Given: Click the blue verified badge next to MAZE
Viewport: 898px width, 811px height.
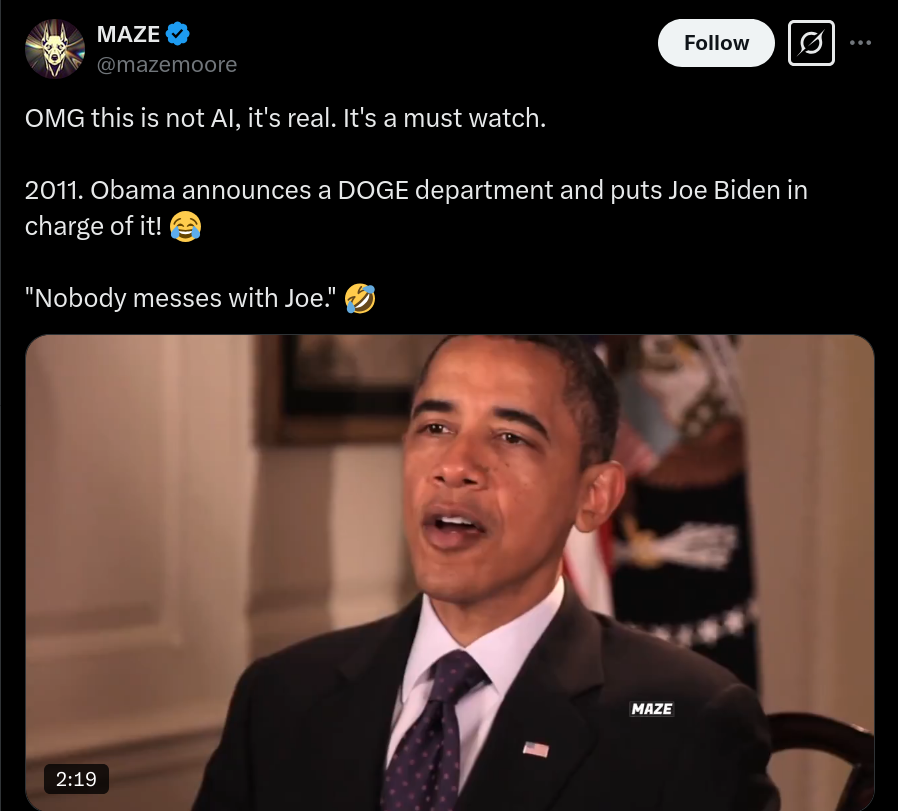Looking at the screenshot, I should pyautogui.click(x=178, y=34).
